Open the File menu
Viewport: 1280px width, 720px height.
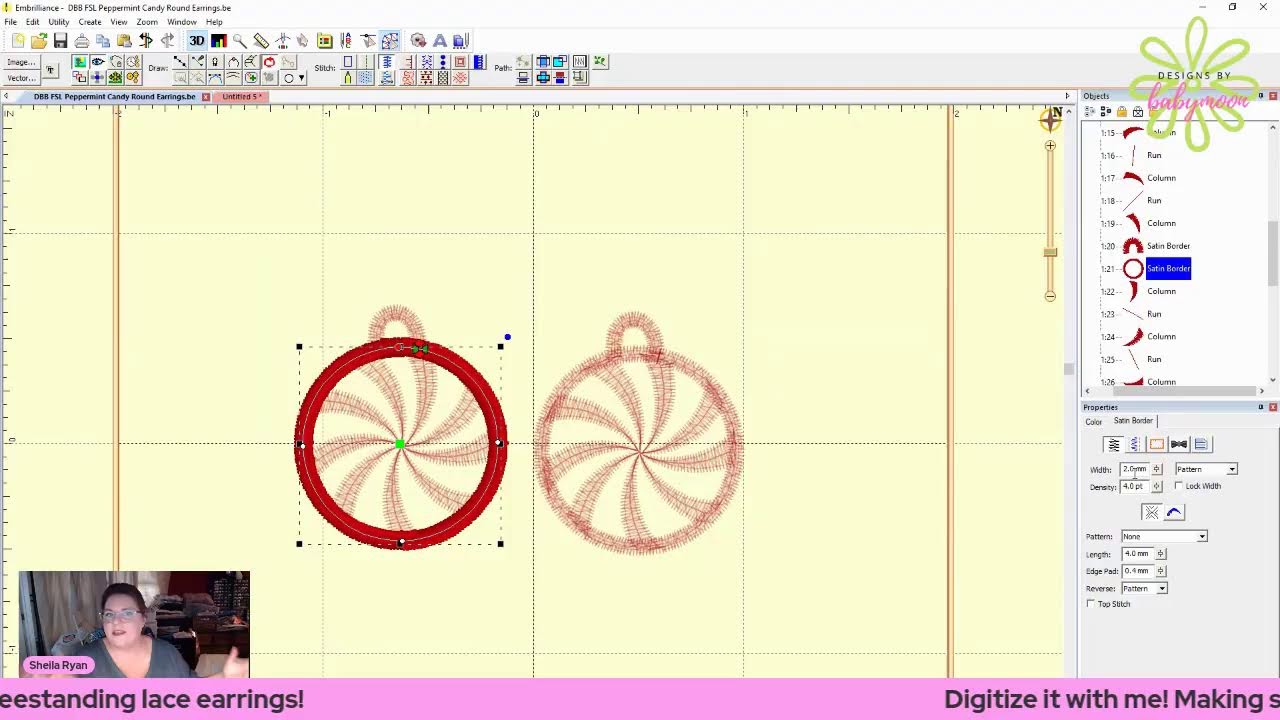[x=10, y=22]
